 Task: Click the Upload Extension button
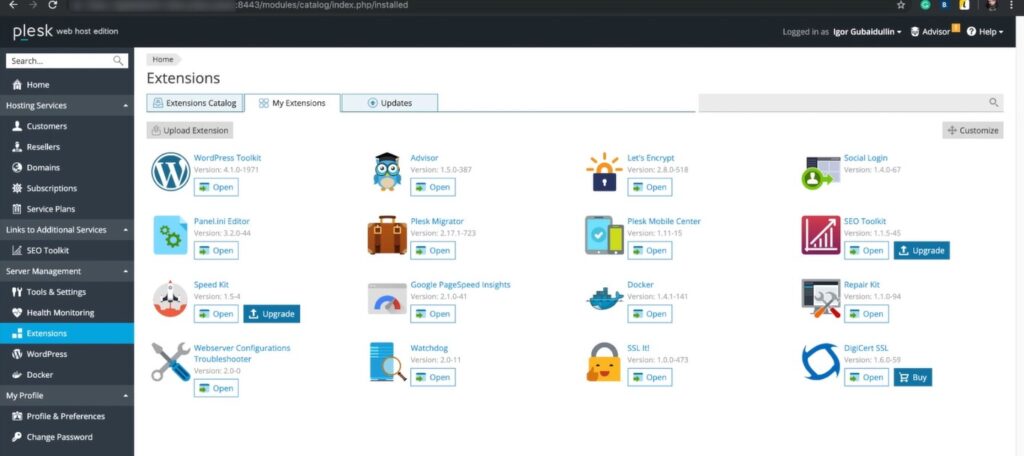[190, 131]
